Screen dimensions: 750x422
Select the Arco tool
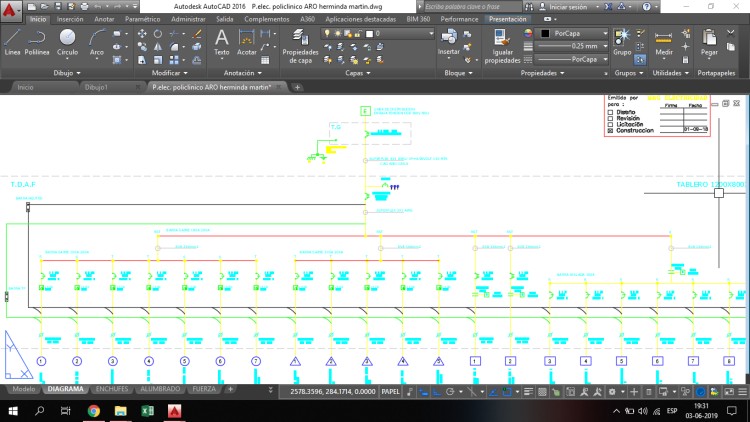[97, 42]
